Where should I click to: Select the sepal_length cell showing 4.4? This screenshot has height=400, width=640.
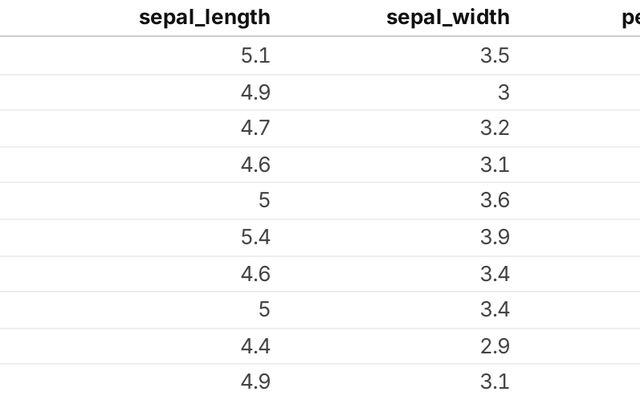pos(256,345)
